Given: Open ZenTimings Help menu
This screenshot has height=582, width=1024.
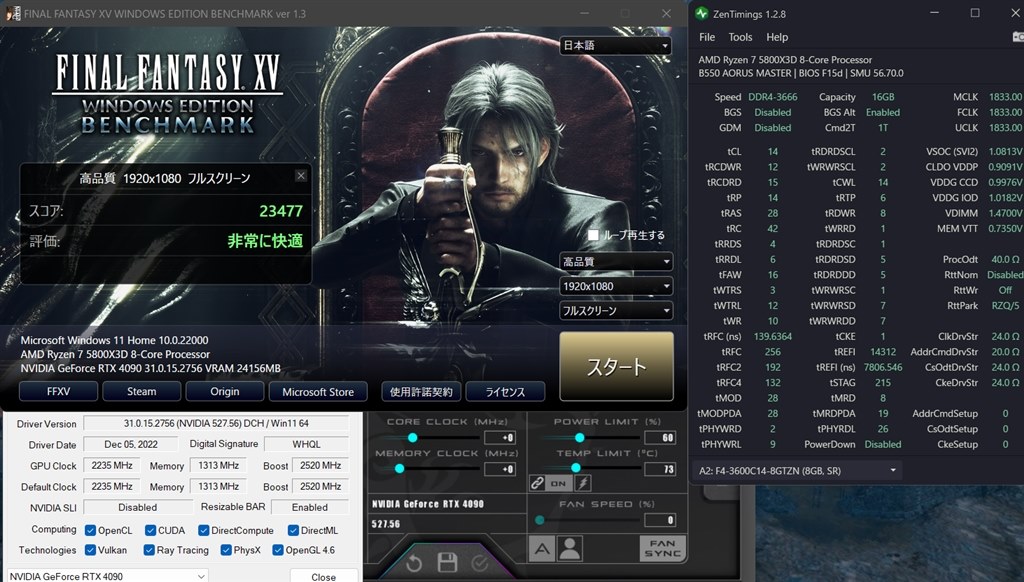Looking at the screenshot, I should tap(777, 37).
